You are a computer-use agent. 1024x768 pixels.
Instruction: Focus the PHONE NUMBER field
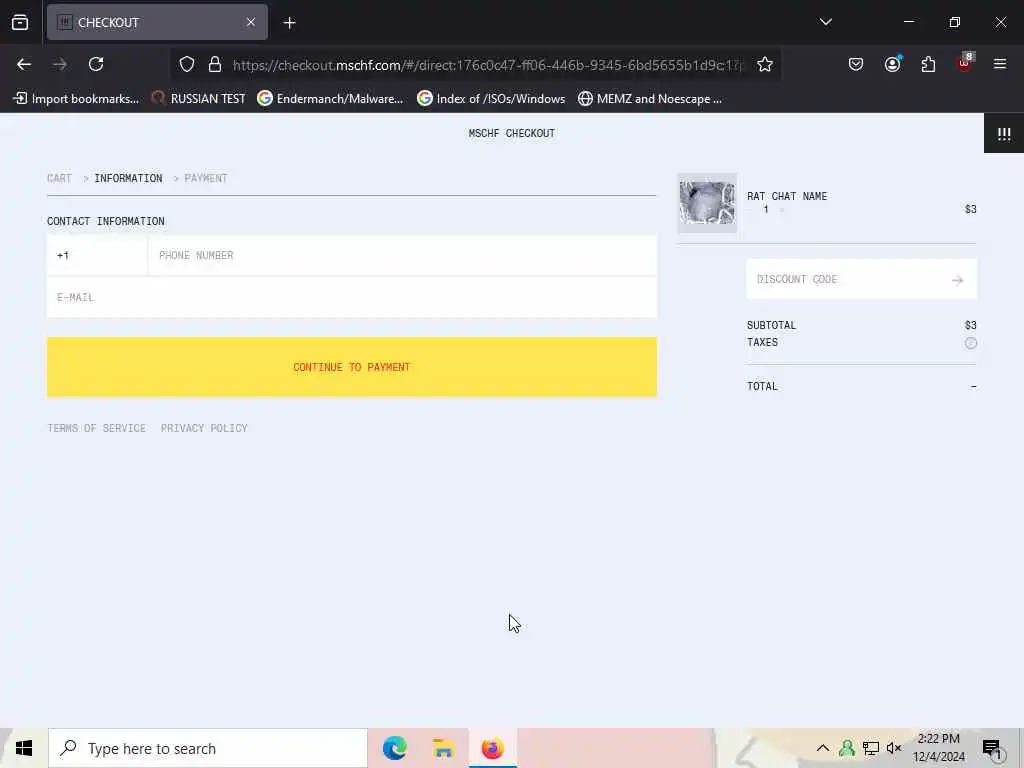(x=402, y=255)
